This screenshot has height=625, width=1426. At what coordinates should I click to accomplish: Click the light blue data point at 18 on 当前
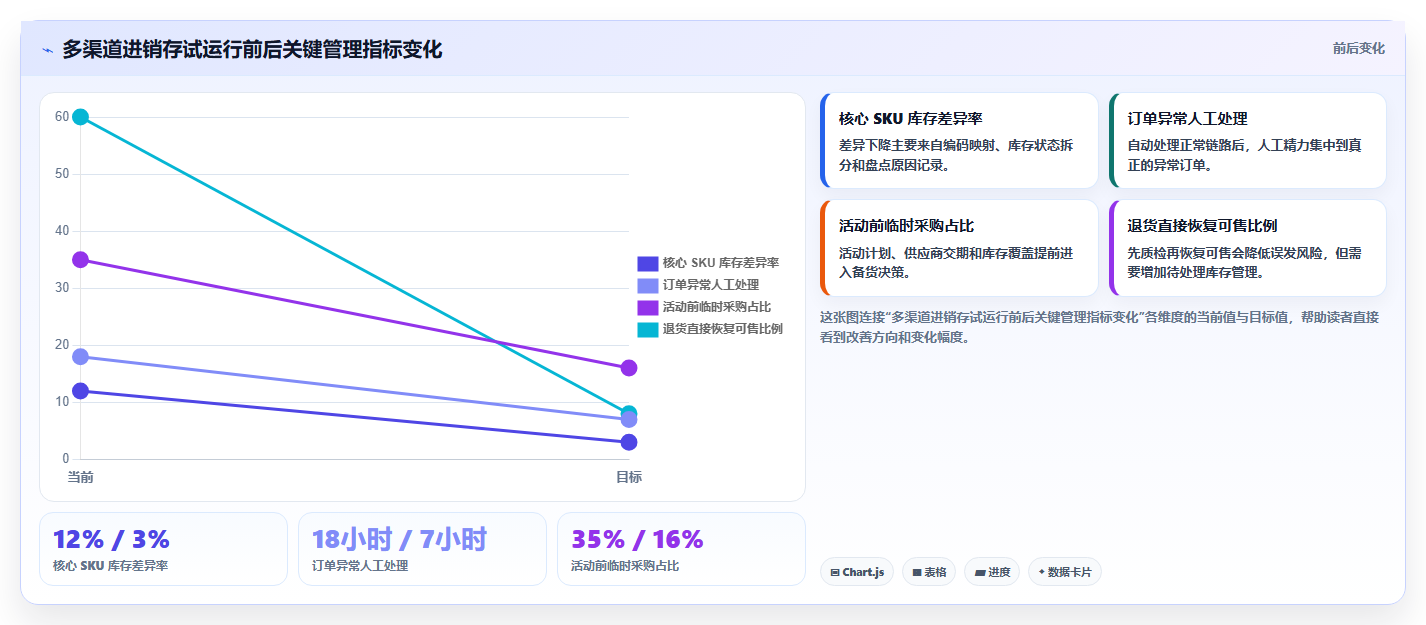click(x=81, y=357)
